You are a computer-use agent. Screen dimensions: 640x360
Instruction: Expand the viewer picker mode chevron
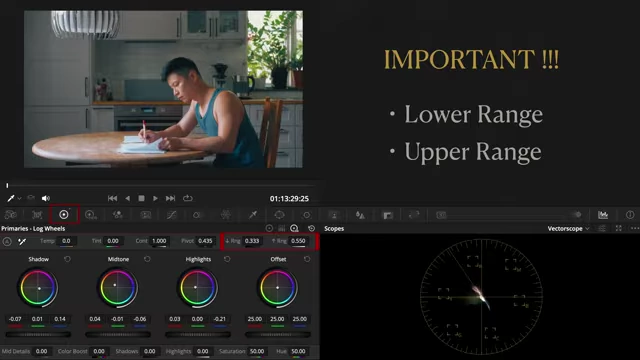coord(19,198)
